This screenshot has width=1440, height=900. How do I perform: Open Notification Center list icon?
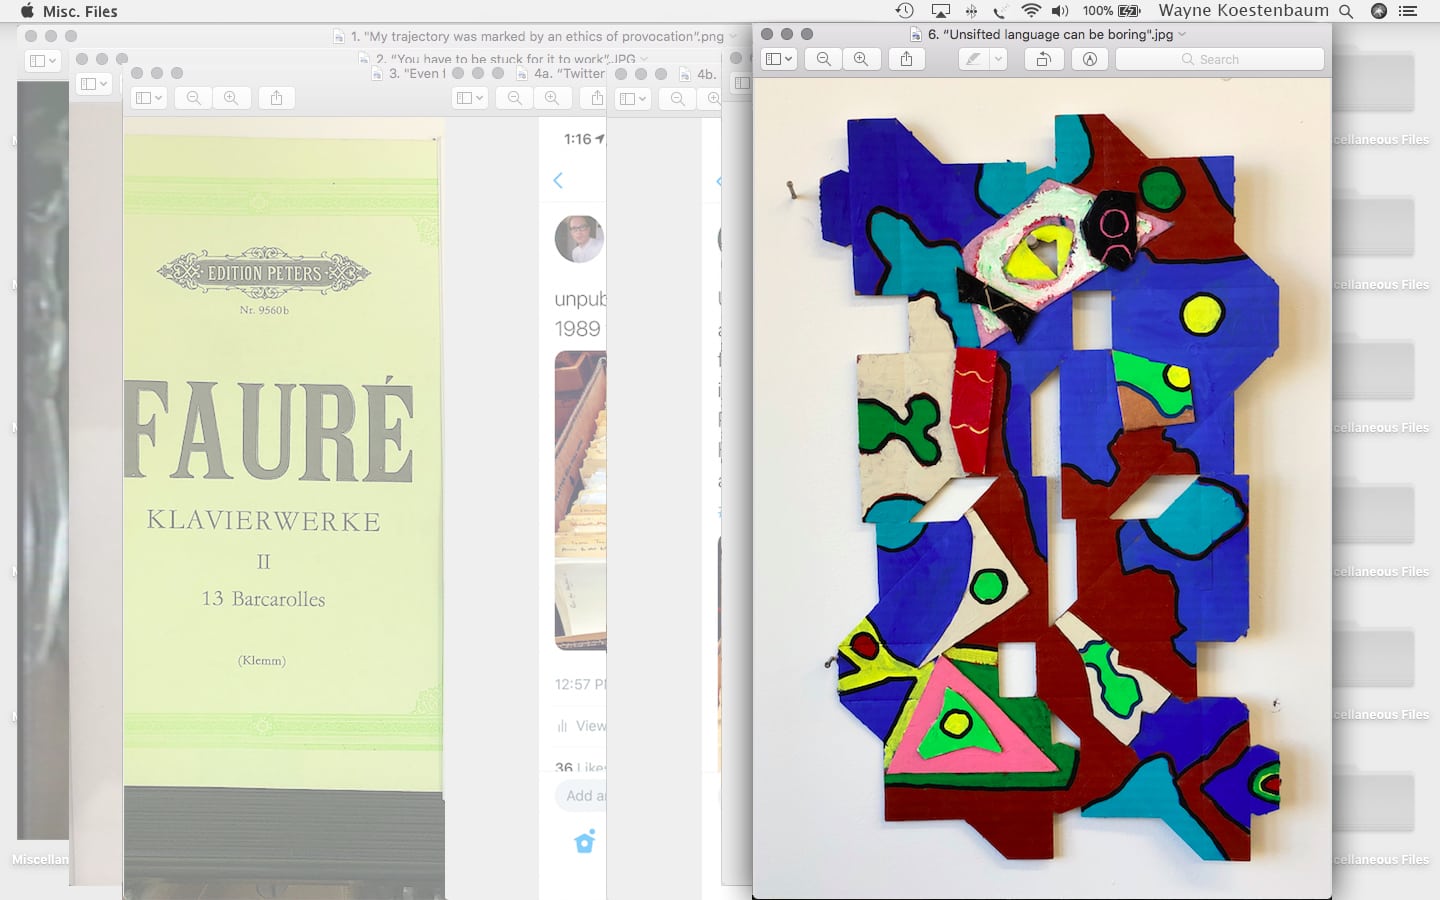(1408, 11)
